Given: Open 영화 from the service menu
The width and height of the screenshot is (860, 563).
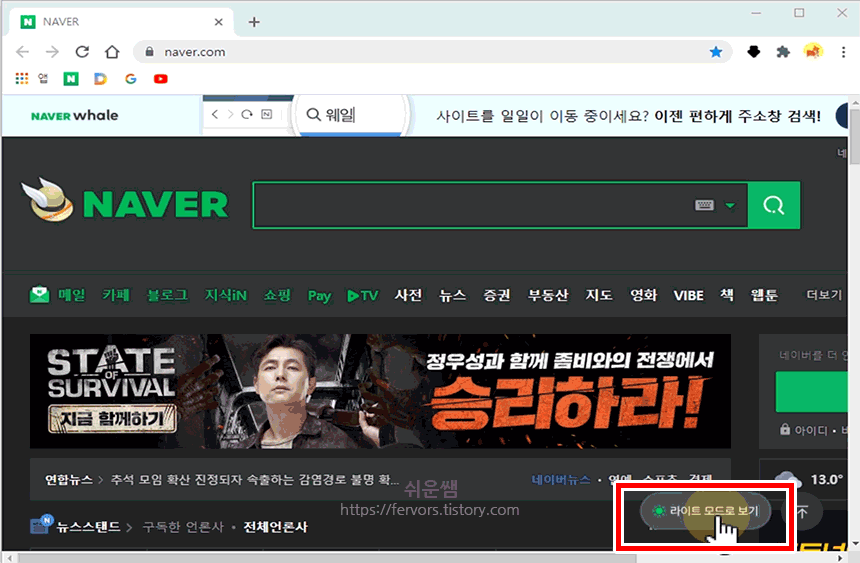Looking at the screenshot, I should click(643, 295).
